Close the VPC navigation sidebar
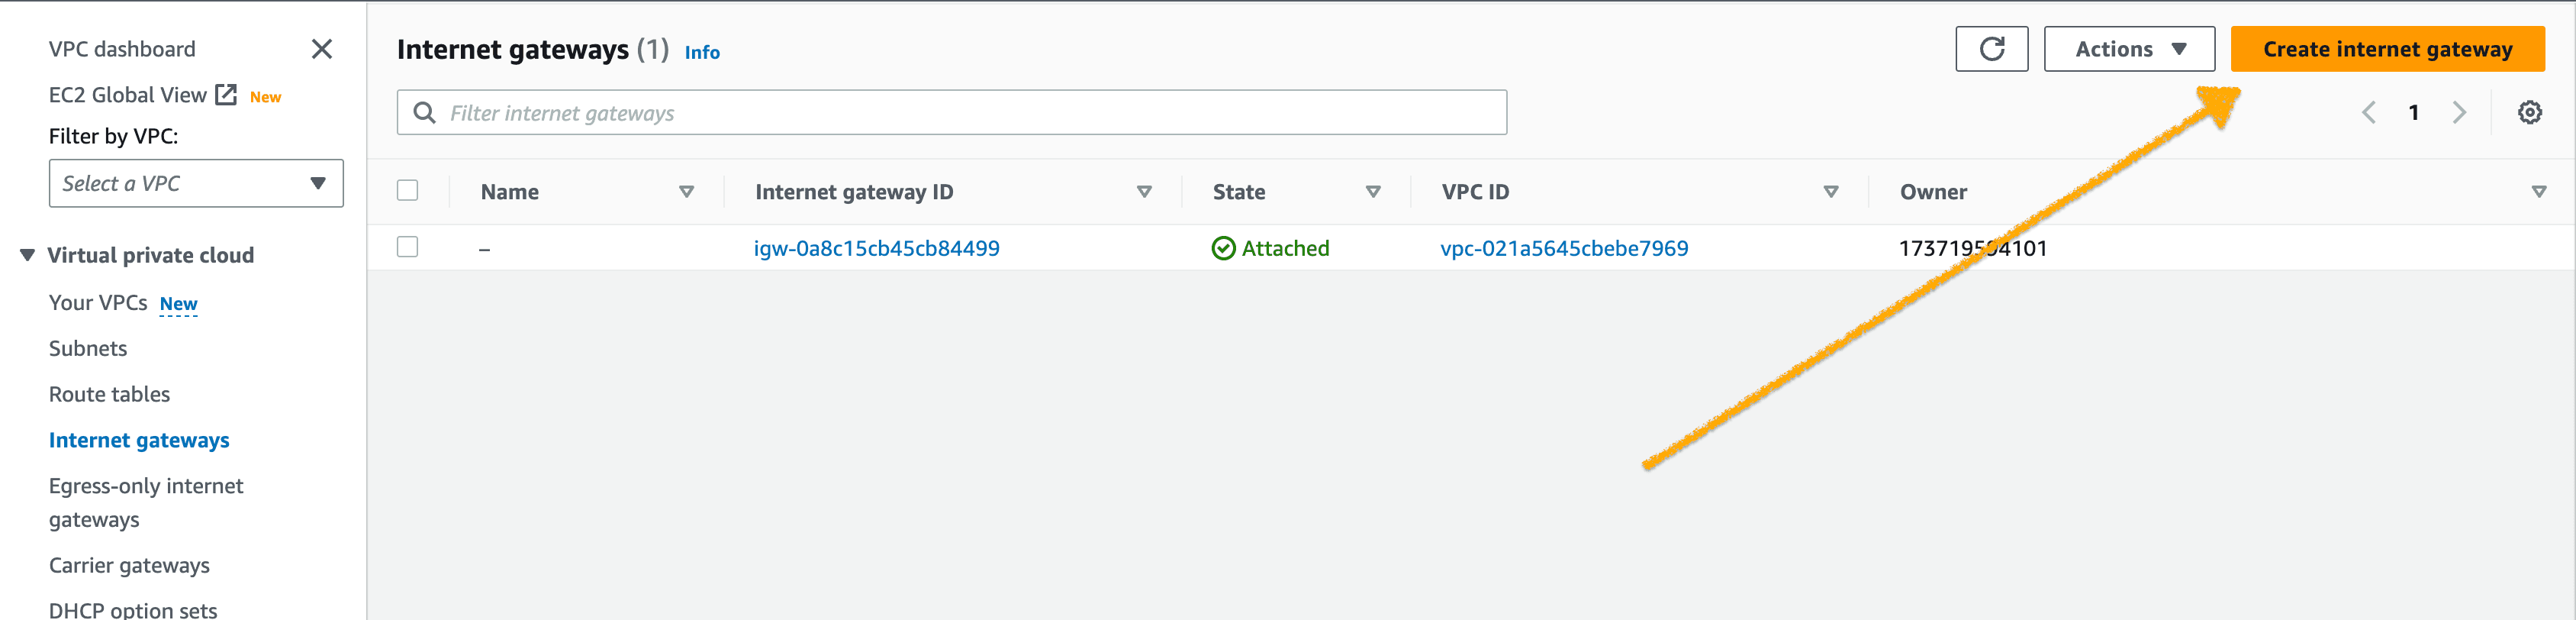The image size is (2576, 620). click(321, 49)
